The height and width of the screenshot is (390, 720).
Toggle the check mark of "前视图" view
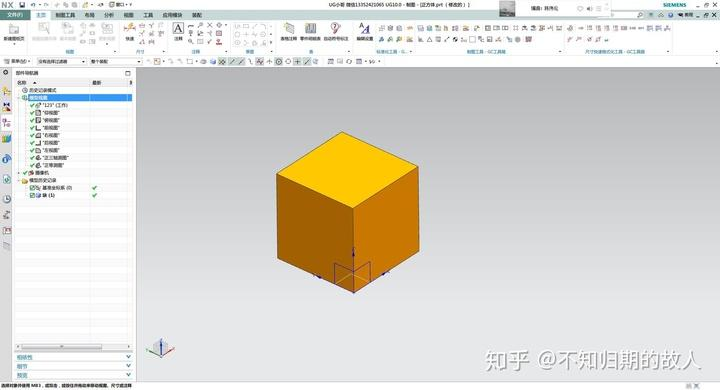click(32, 128)
